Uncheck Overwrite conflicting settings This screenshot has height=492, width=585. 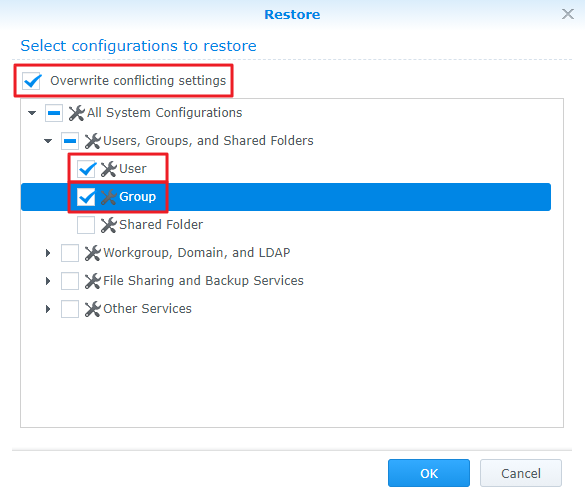(31, 81)
